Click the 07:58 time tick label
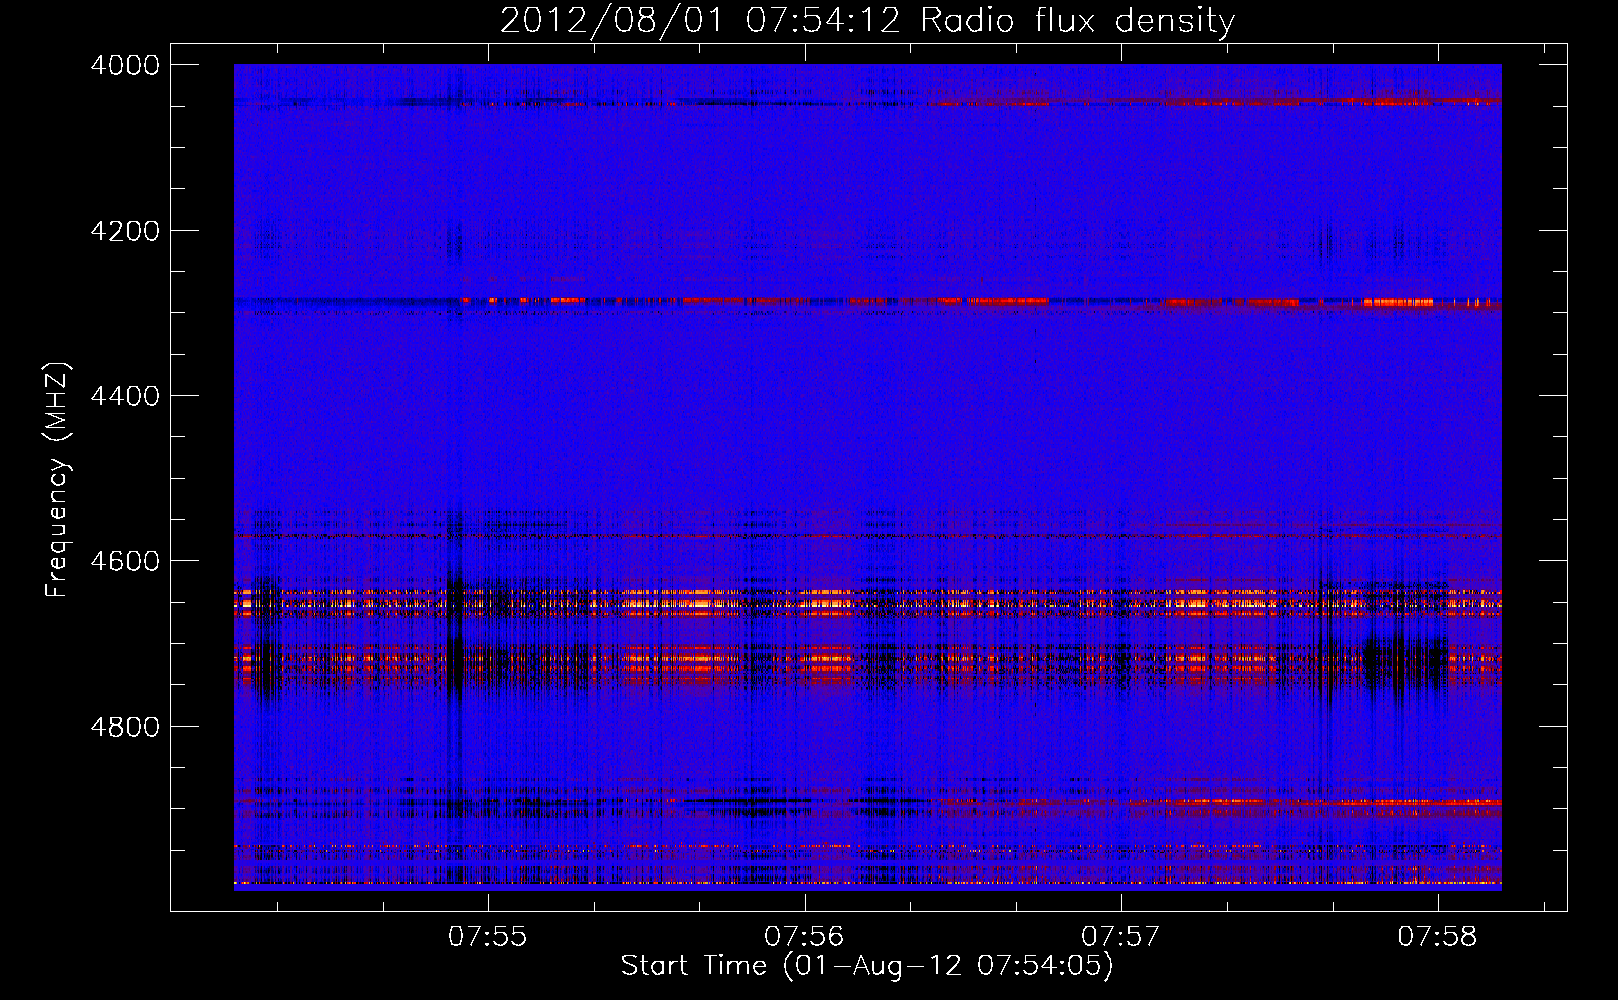Image resolution: width=1618 pixels, height=1000 pixels. [x=1437, y=937]
